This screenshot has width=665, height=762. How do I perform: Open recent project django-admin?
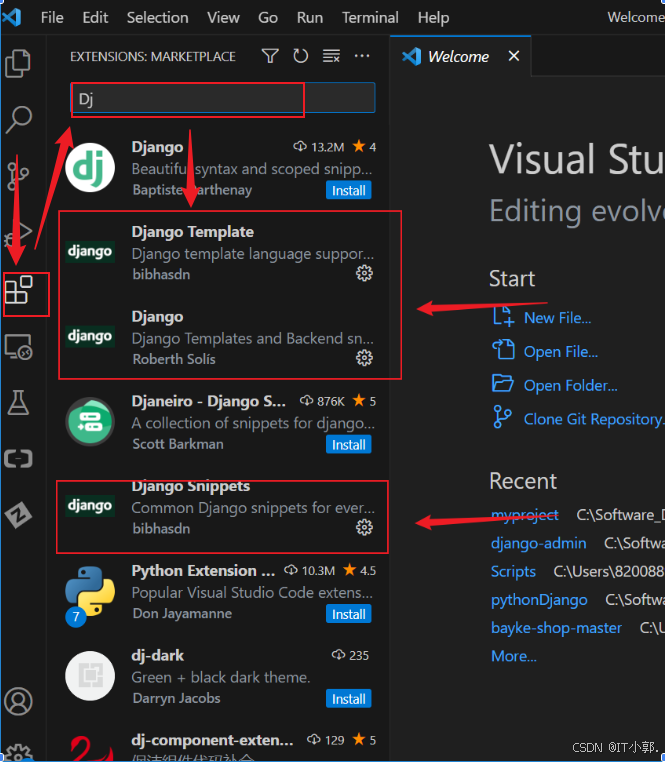point(539,543)
